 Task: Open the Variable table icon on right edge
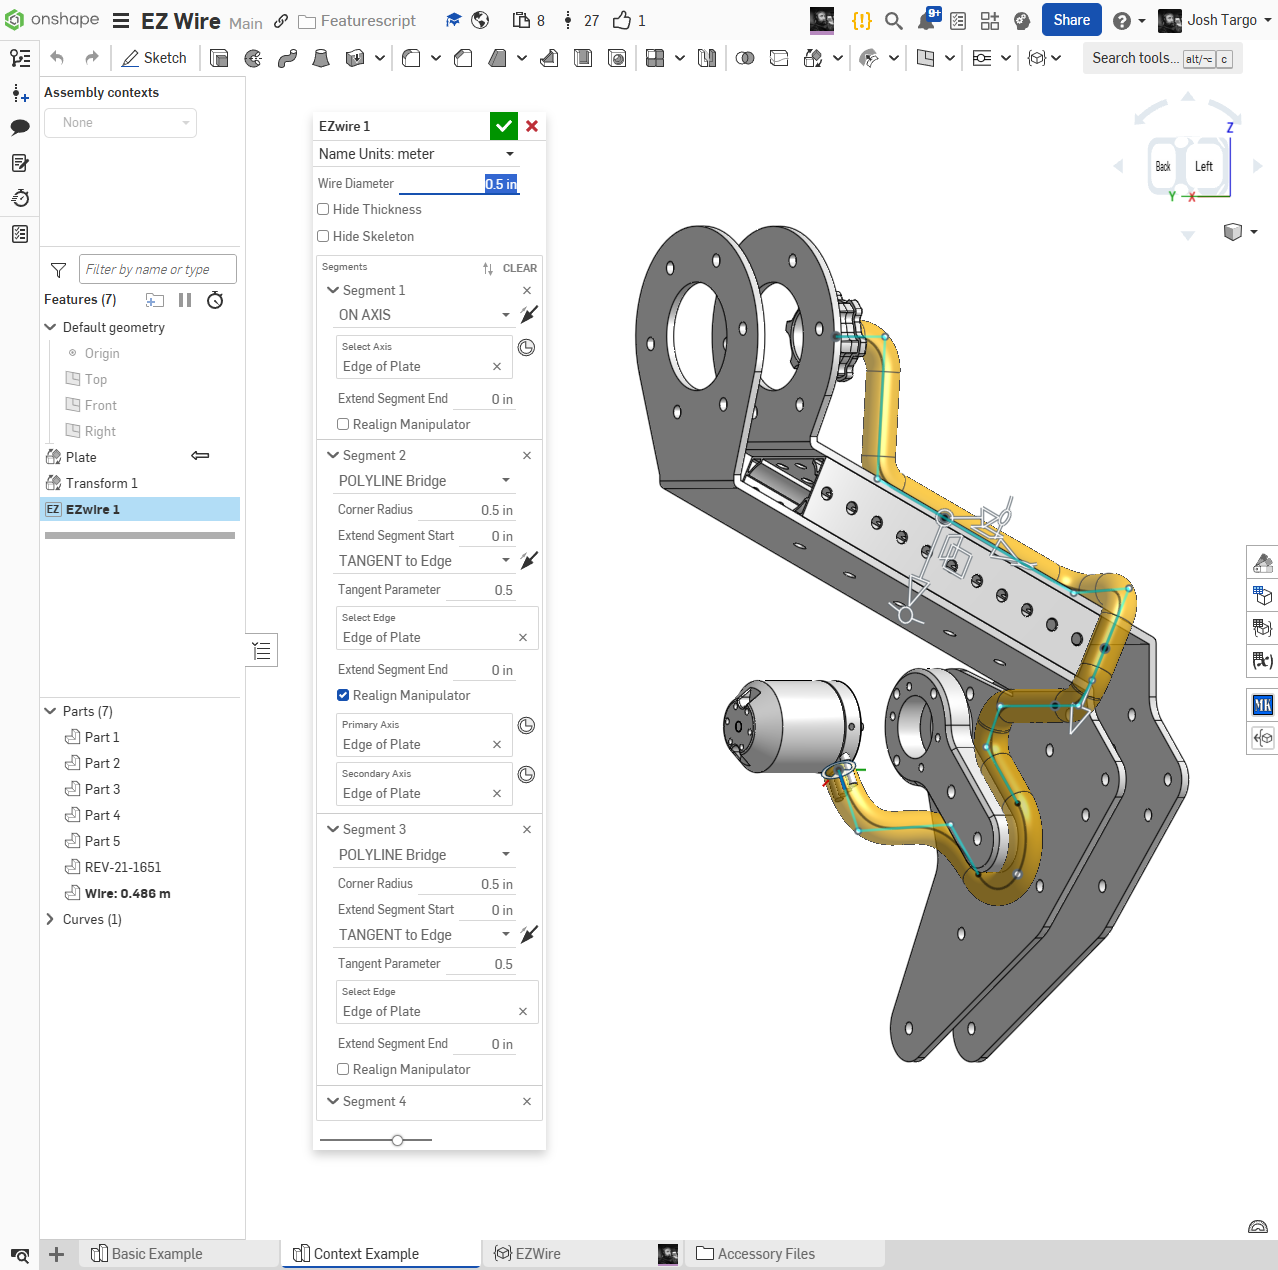point(1263,660)
